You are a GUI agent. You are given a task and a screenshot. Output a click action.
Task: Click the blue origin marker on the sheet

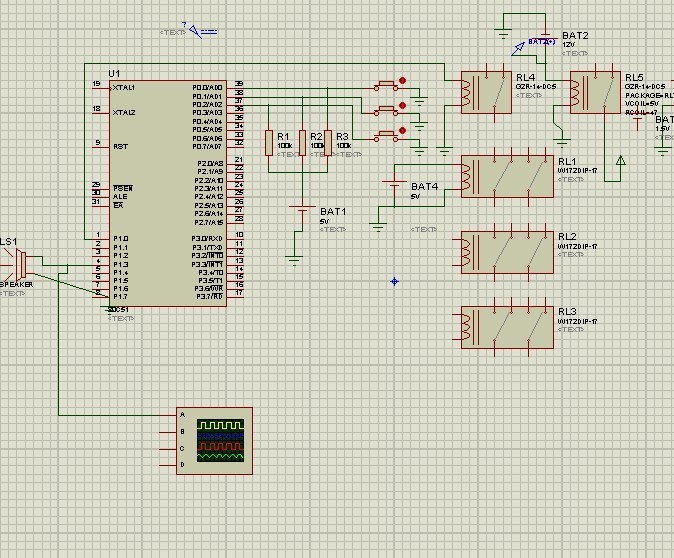[394, 281]
